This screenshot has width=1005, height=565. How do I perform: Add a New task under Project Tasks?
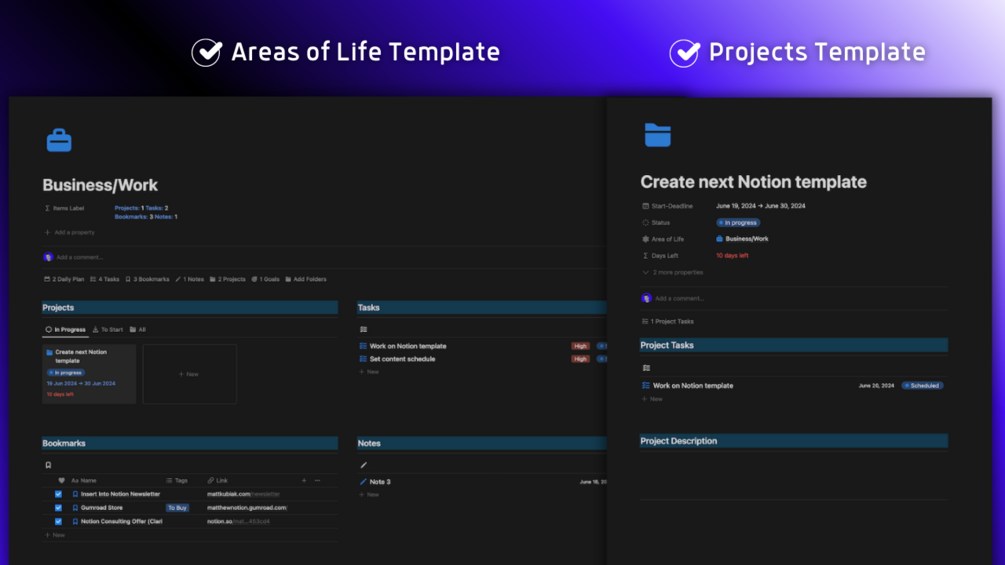652,399
